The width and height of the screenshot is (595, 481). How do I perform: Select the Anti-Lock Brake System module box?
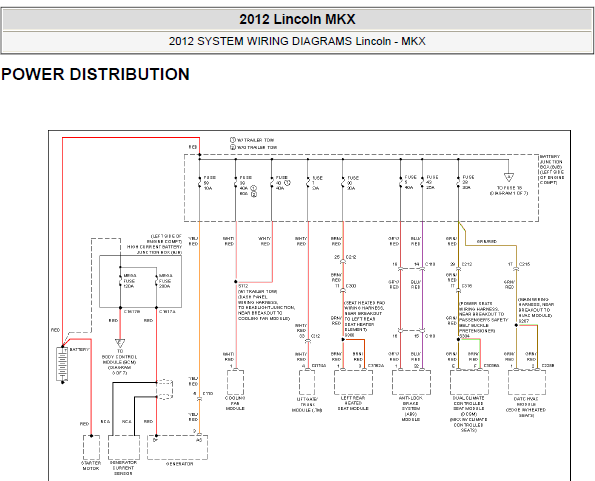[411, 382]
